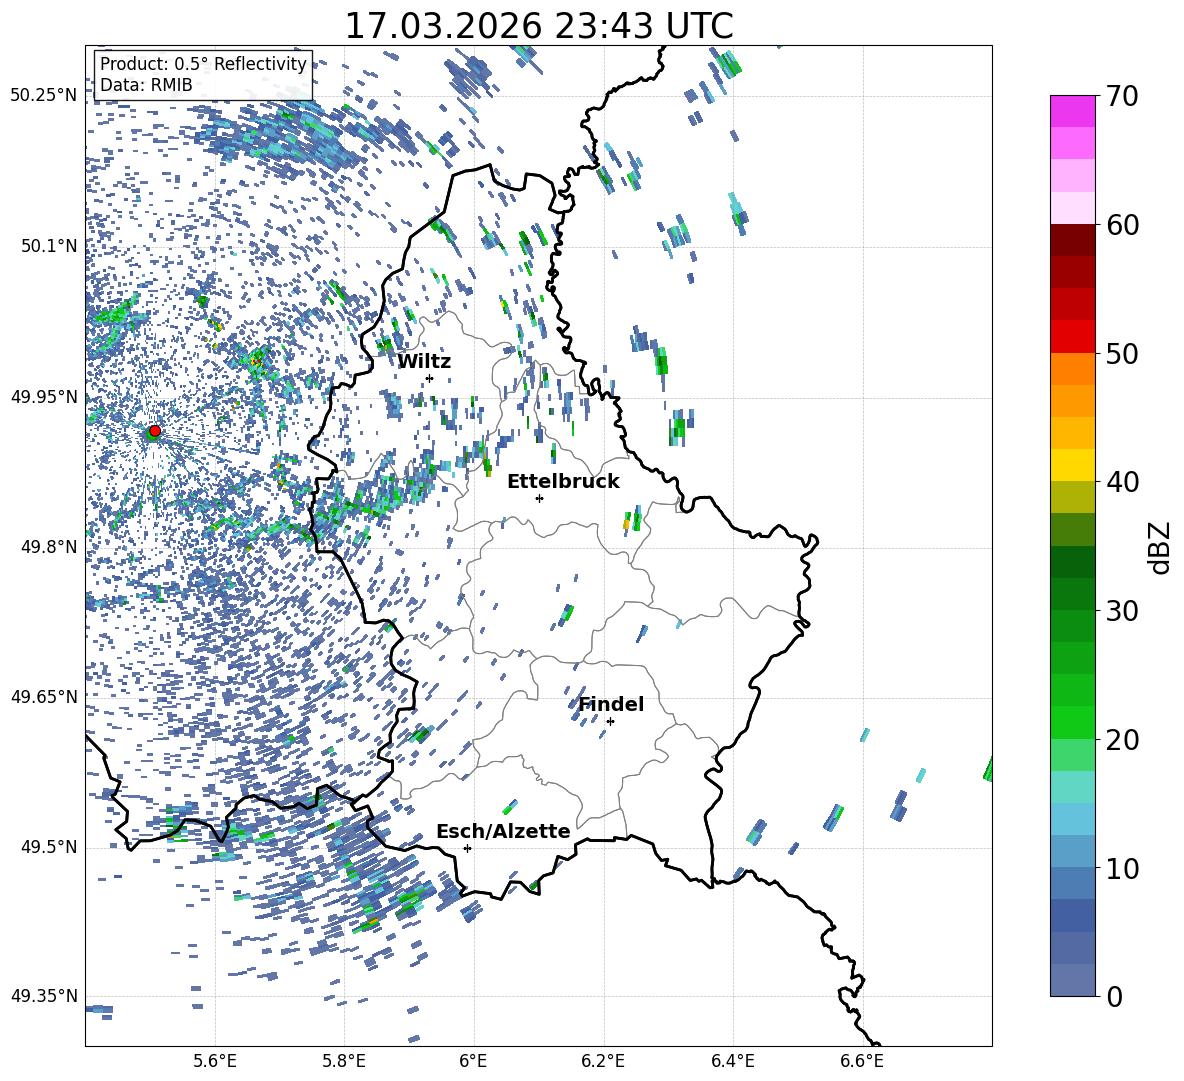Select the Wiltz city label

(424, 361)
